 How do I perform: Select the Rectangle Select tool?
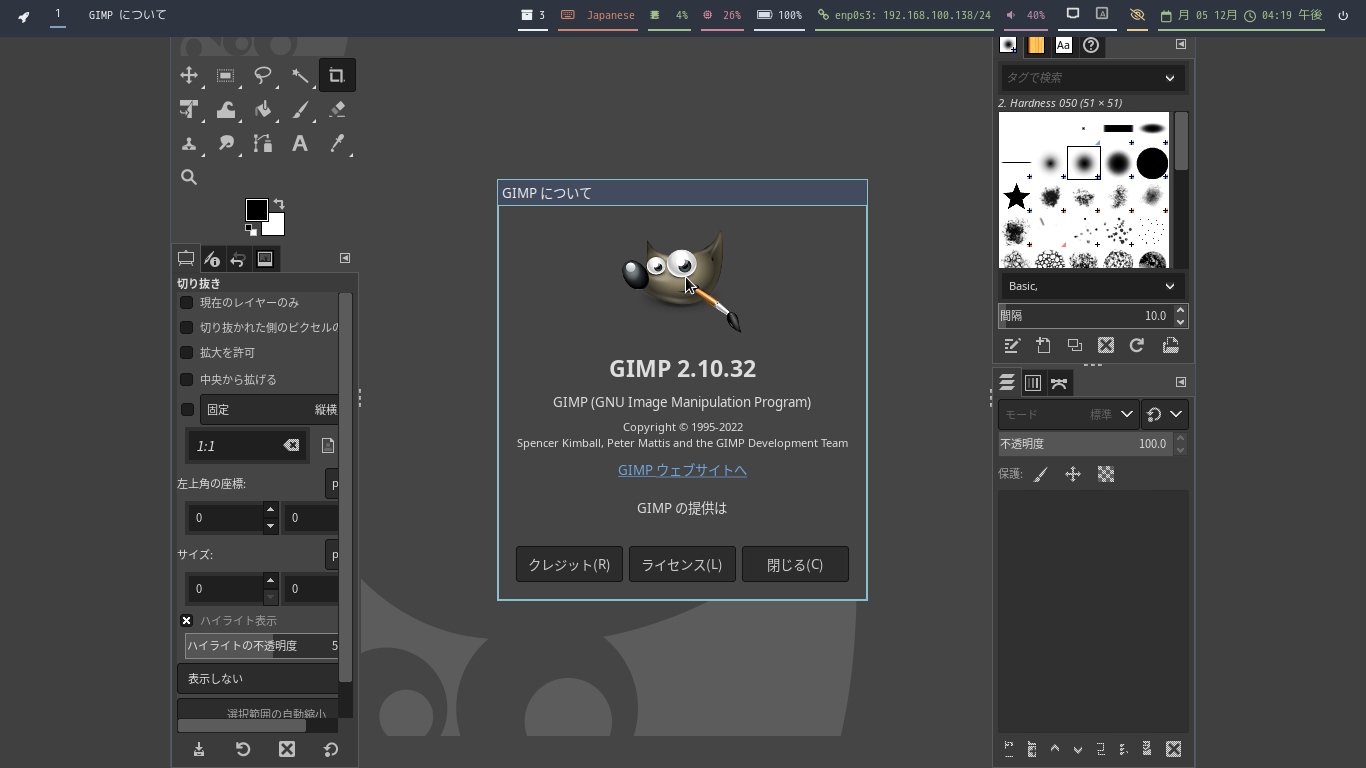226,75
